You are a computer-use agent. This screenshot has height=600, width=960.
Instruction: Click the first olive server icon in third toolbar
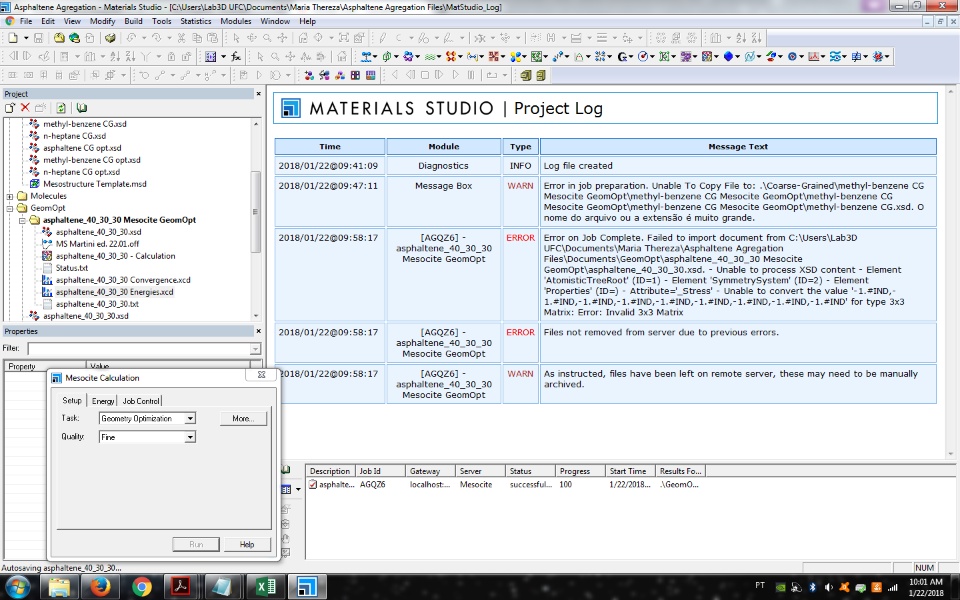click(525, 75)
